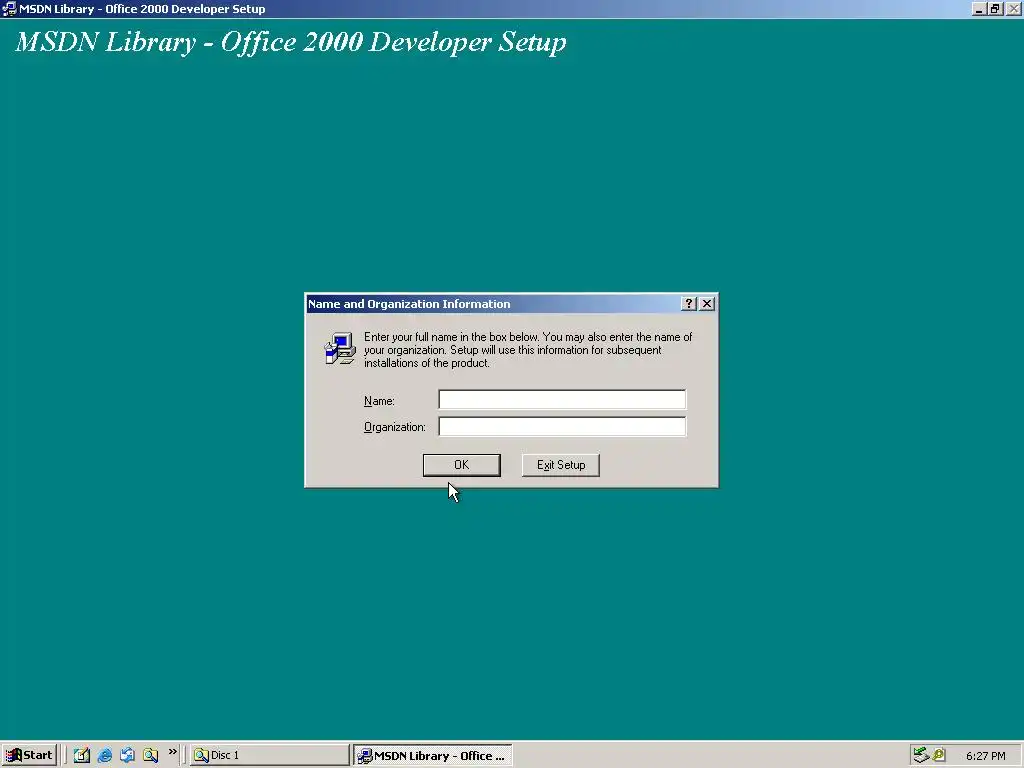Image resolution: width=1024 pixels, height=768 pixels.
Task: Click the folder search quick launch icon
Action: tap(150, 755)
